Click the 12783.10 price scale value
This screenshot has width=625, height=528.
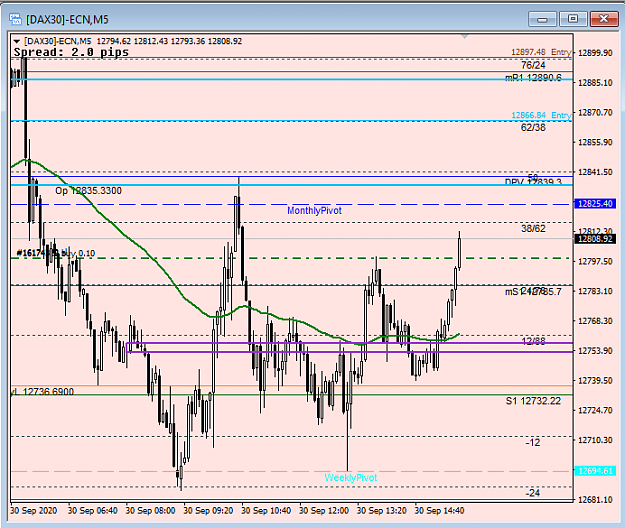[596, 291]
